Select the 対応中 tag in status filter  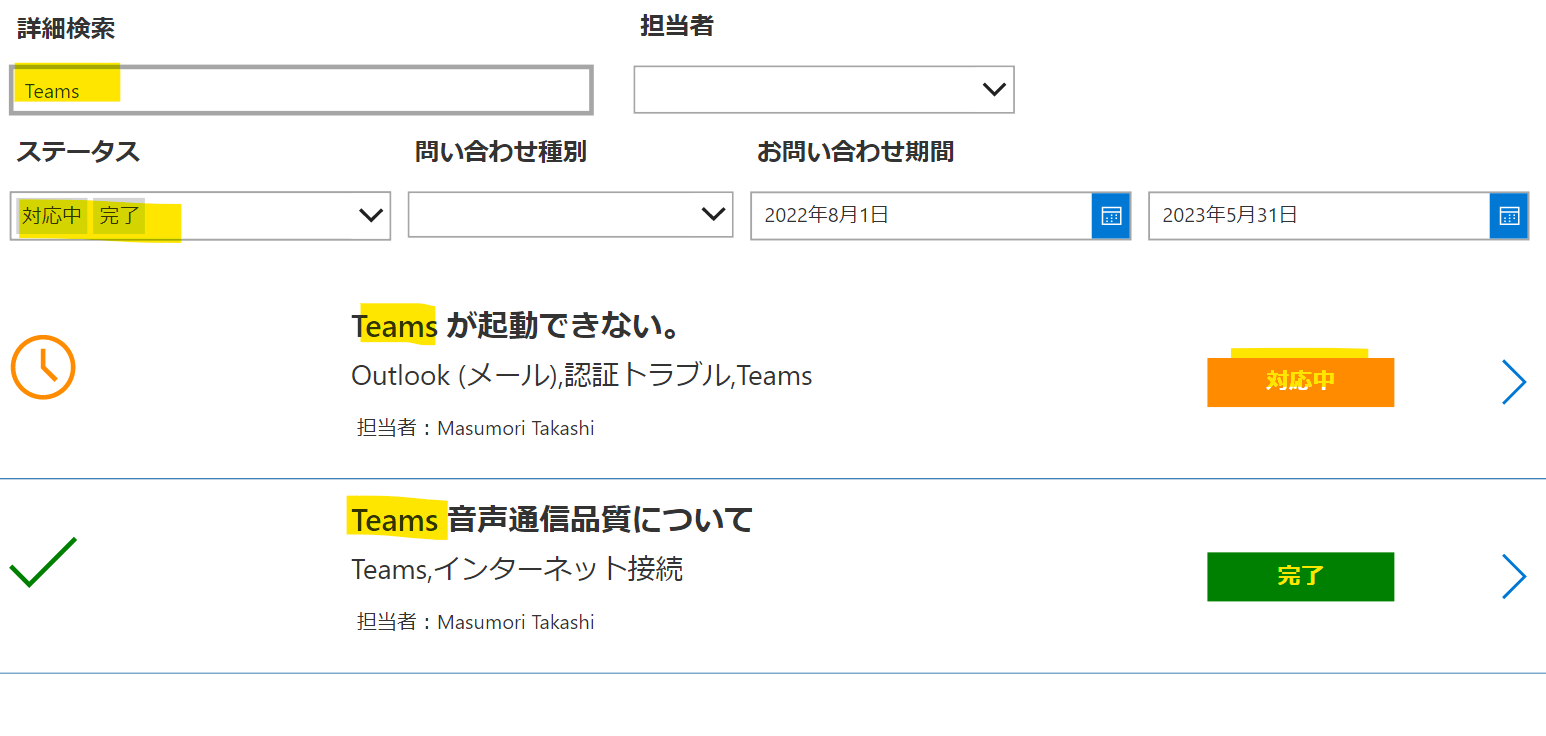(52, 216)
